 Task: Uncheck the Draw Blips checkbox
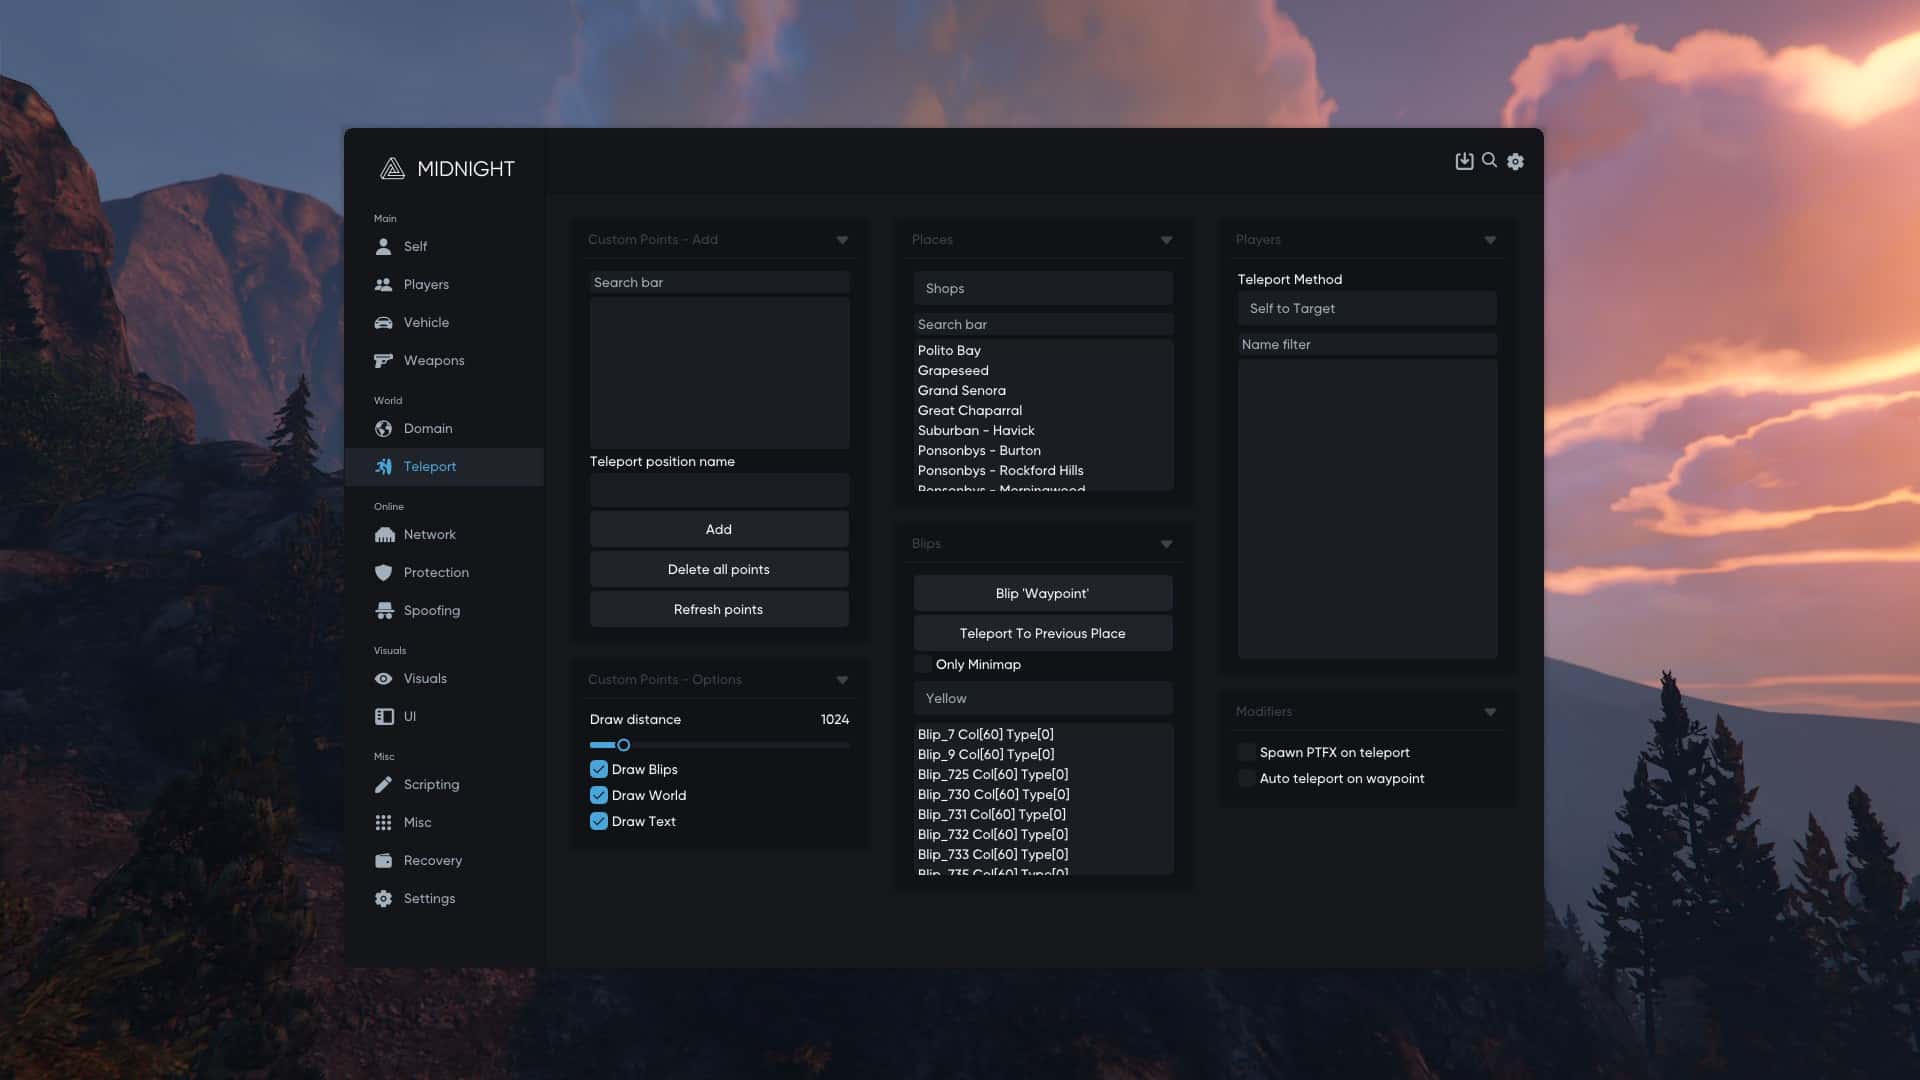tap(599, 769)
